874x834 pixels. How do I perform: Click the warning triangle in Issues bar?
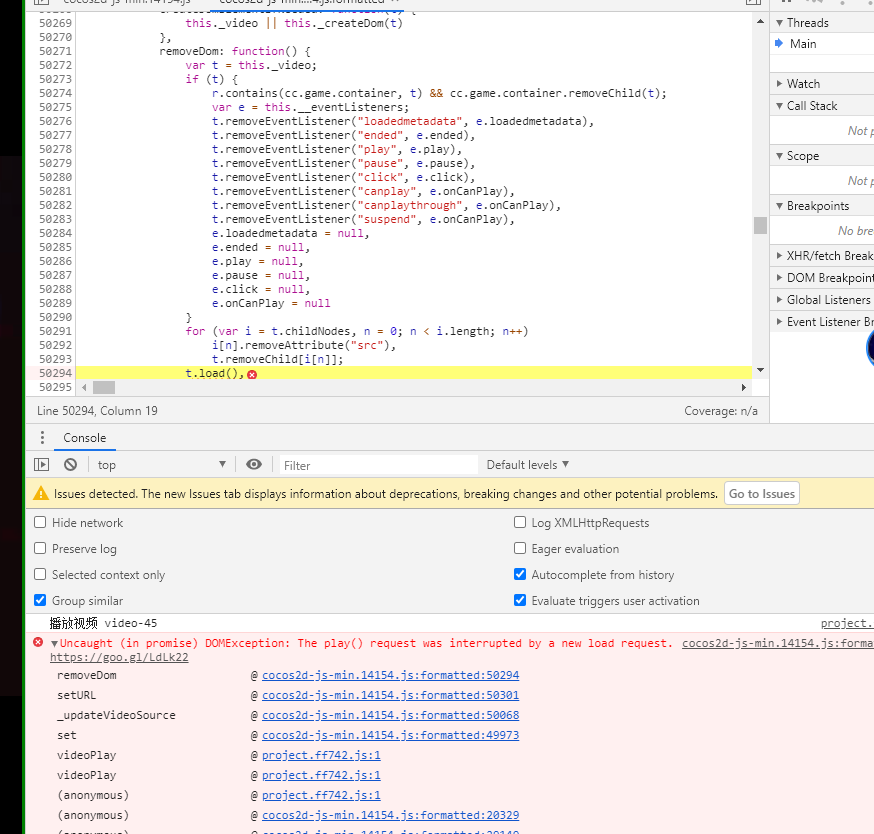[x=41, y=493]
